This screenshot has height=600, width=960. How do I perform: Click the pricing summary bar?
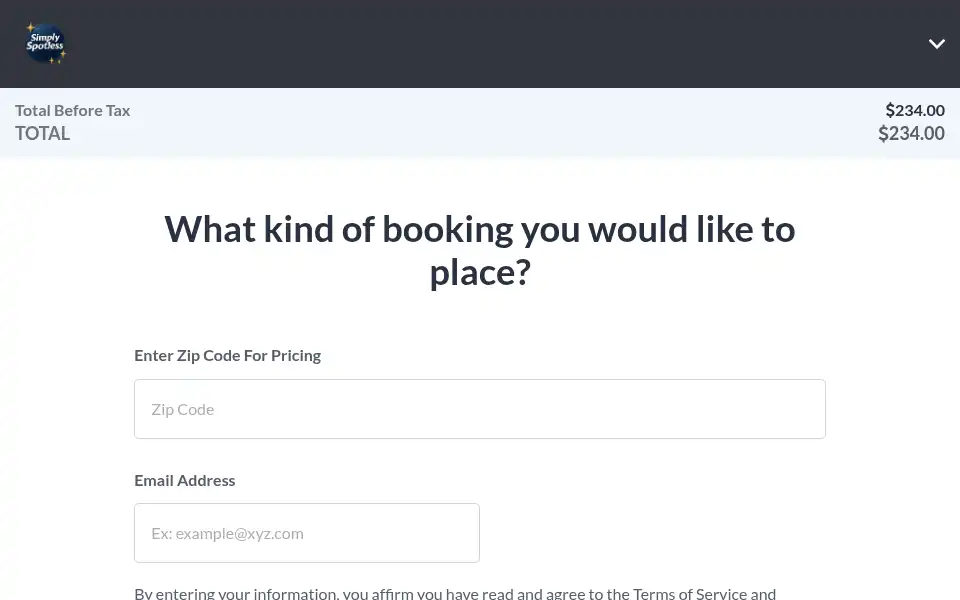[x=479, y=122]
